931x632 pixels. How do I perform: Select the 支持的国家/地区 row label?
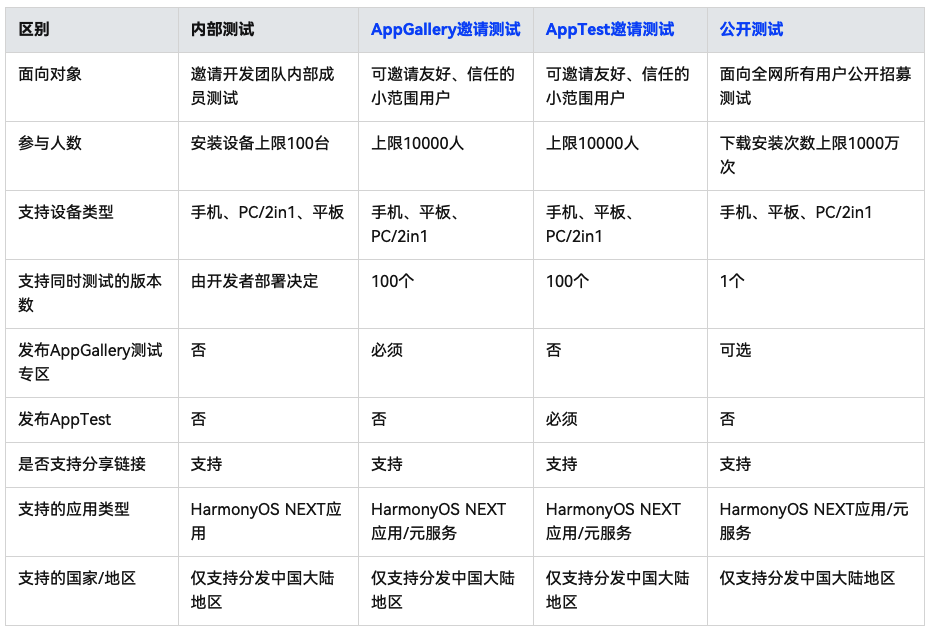[77, 578]
